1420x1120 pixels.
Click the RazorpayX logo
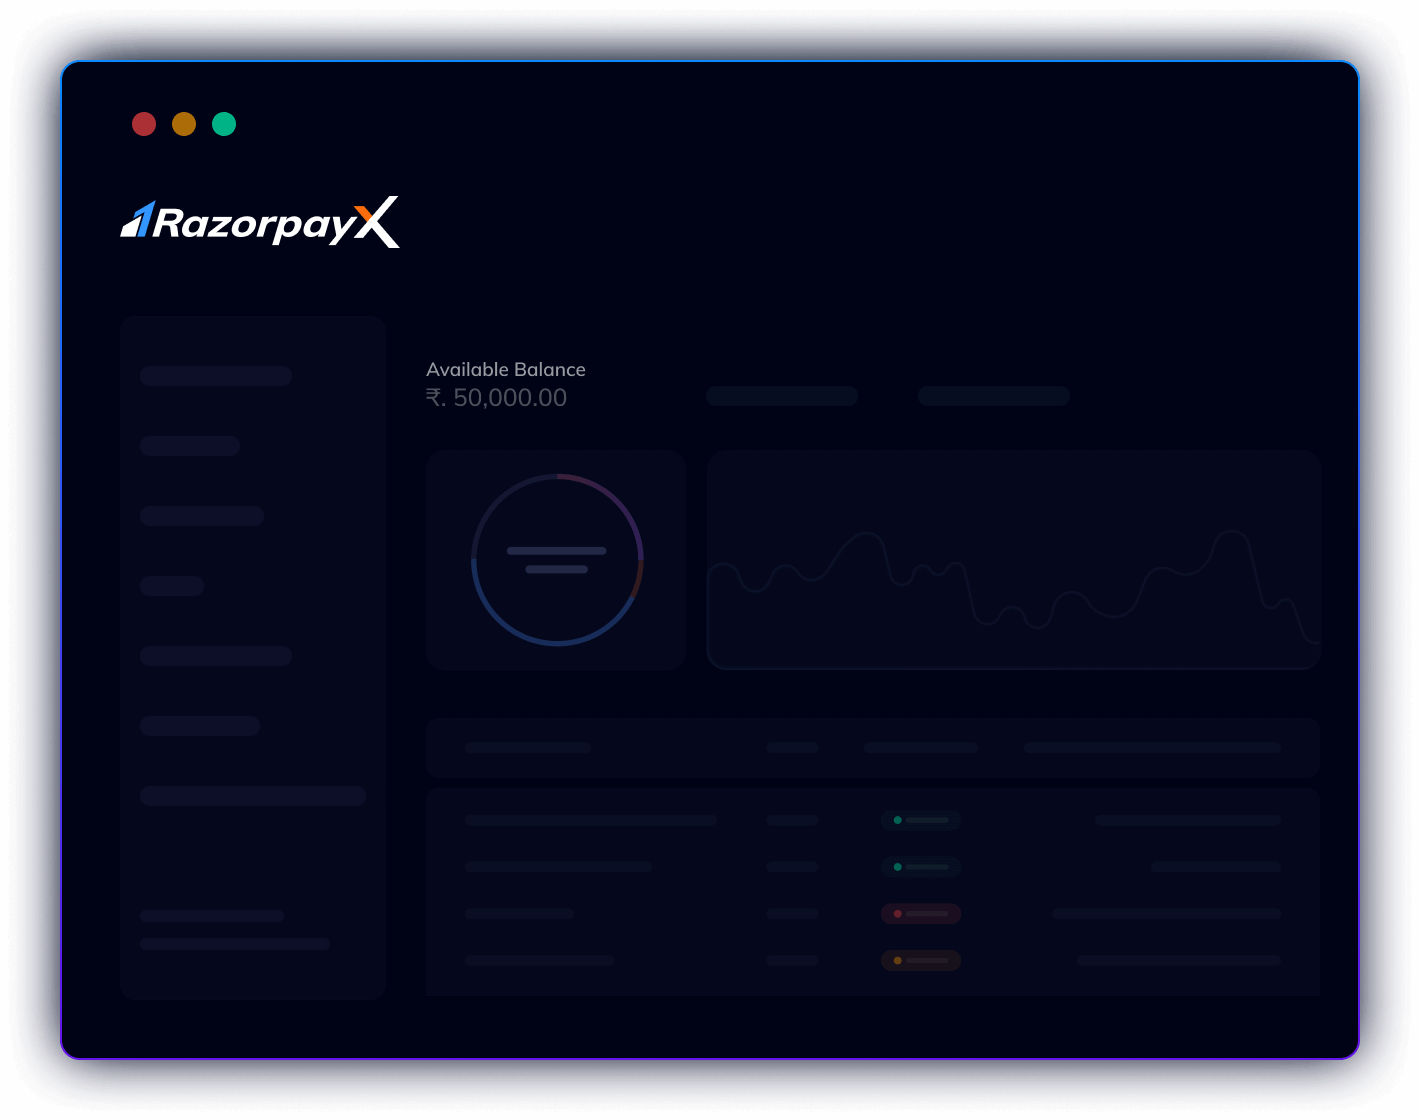pos(260,222)
